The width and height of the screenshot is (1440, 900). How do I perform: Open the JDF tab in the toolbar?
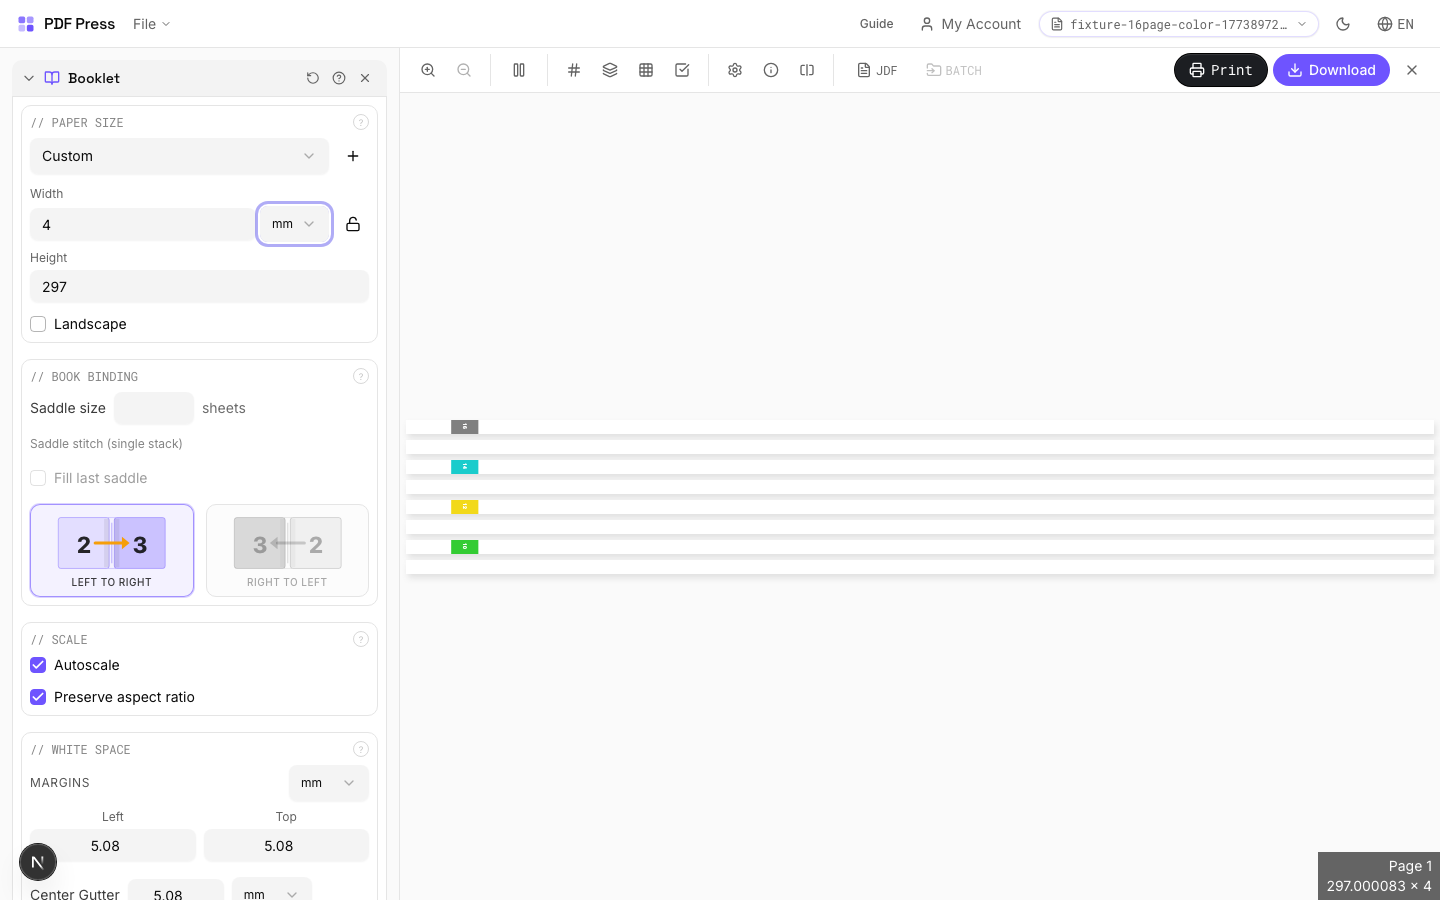pyautogui.click(x=877, y=70)
